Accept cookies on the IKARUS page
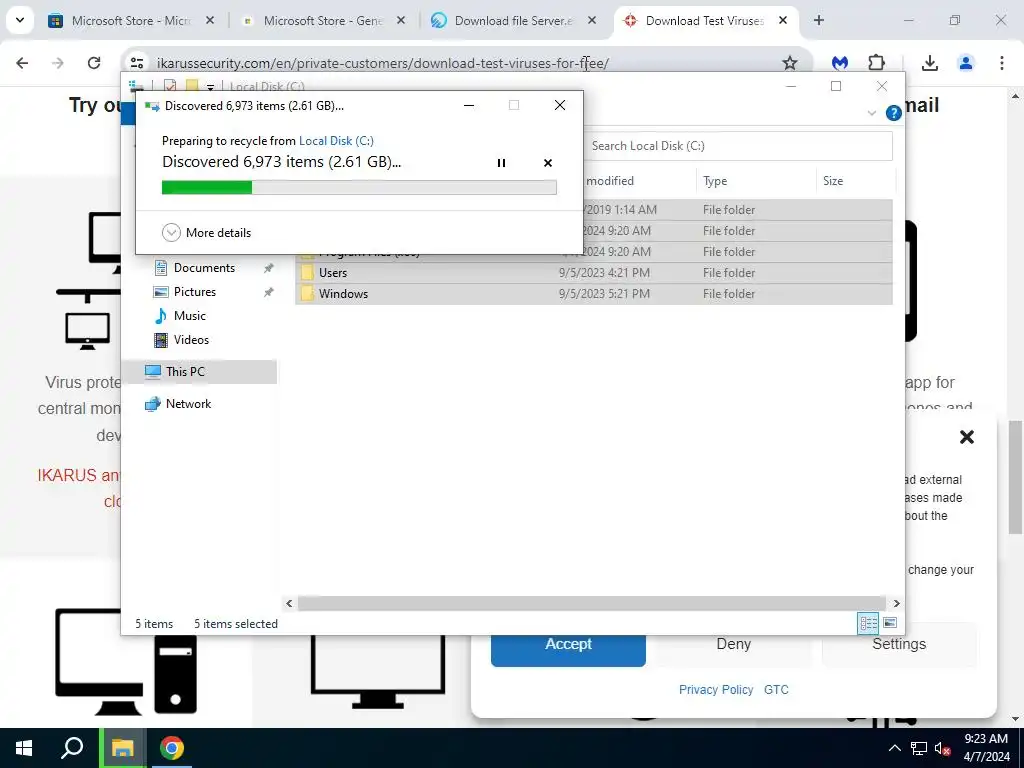 (568, 644)
